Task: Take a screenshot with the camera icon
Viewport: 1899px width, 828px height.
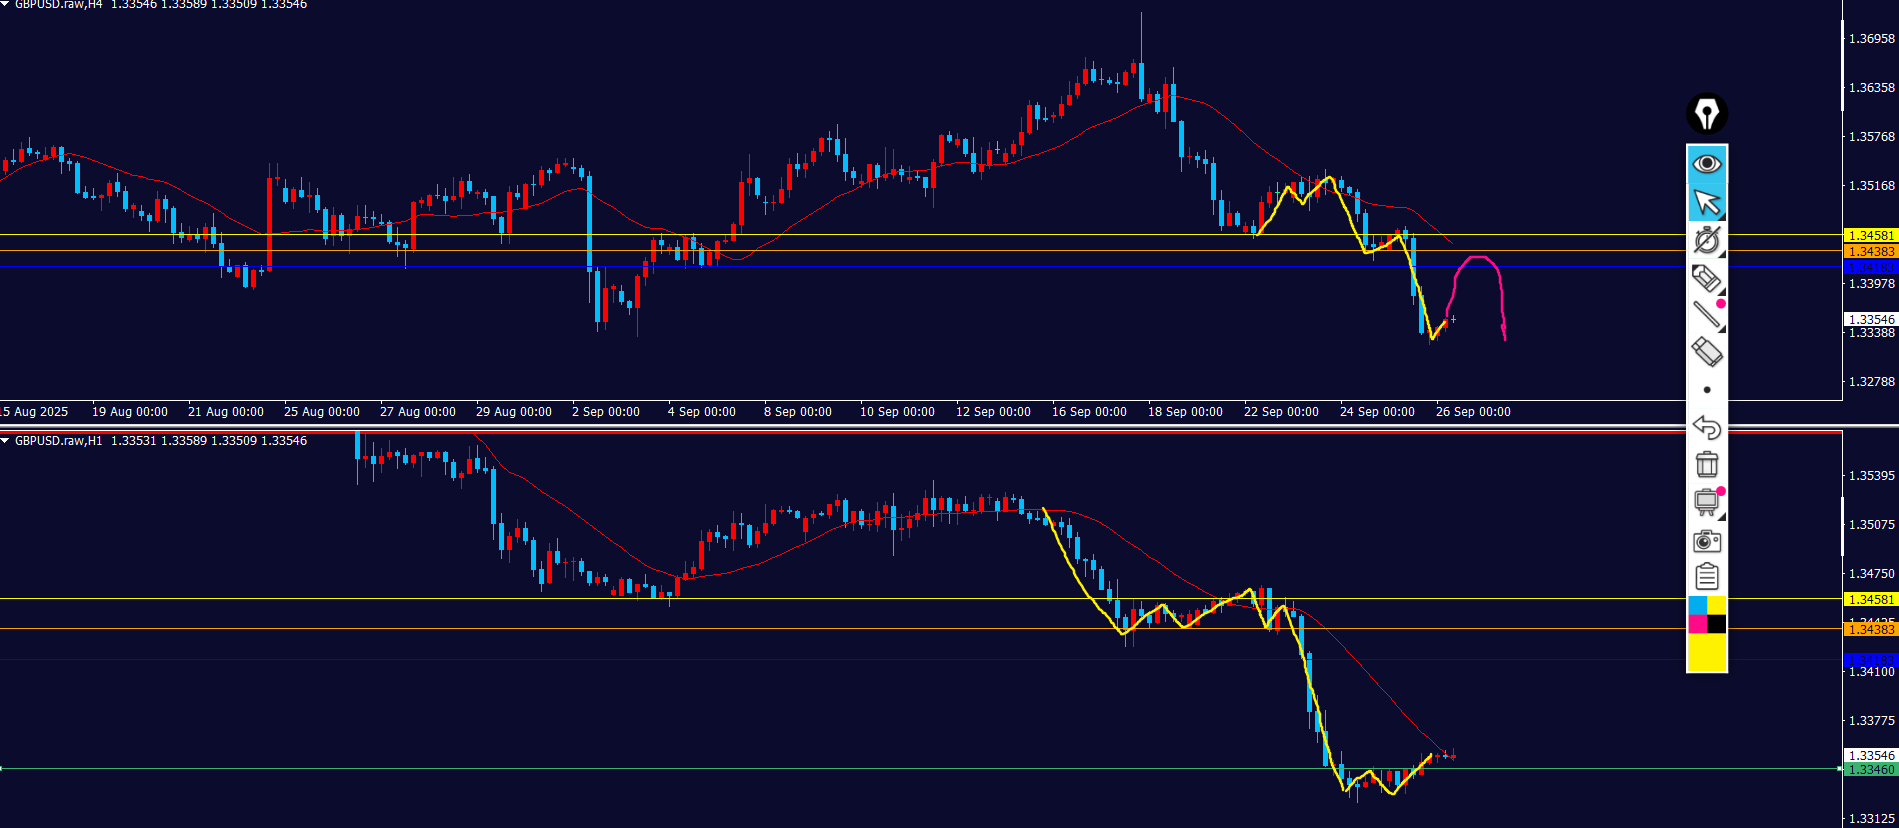Action: click(1706, 541)
